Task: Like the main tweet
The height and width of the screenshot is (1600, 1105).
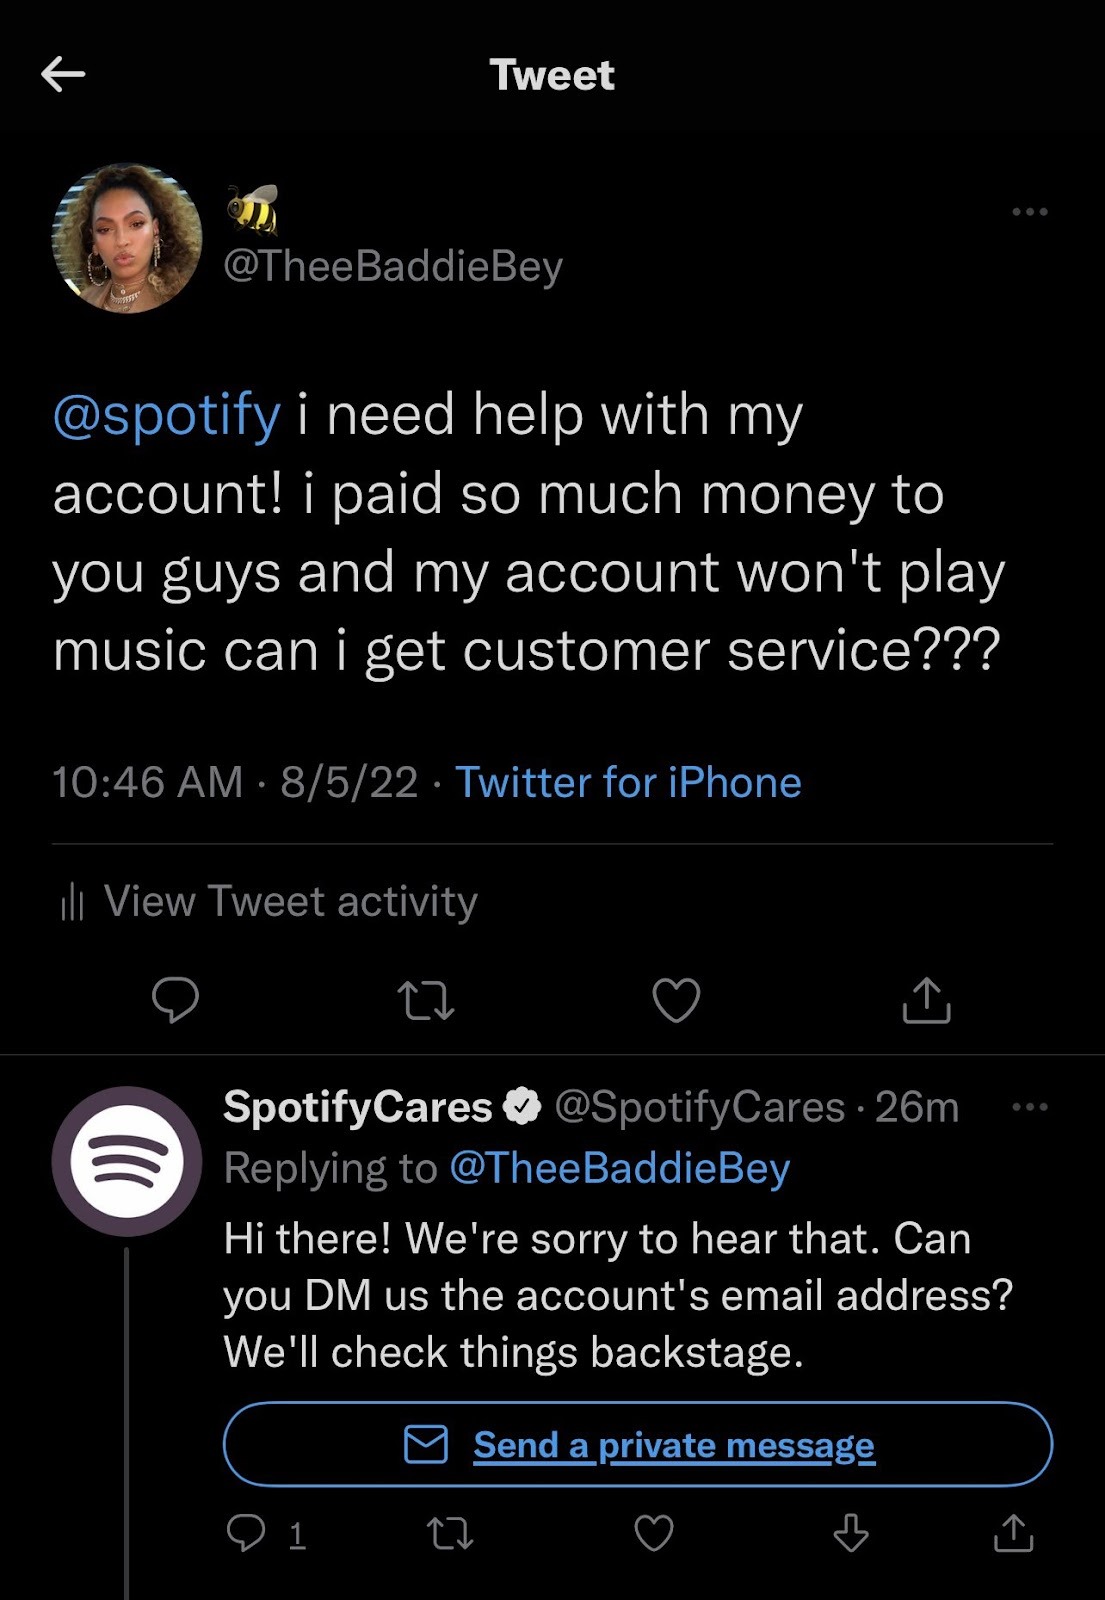Action: (676, 1000)
